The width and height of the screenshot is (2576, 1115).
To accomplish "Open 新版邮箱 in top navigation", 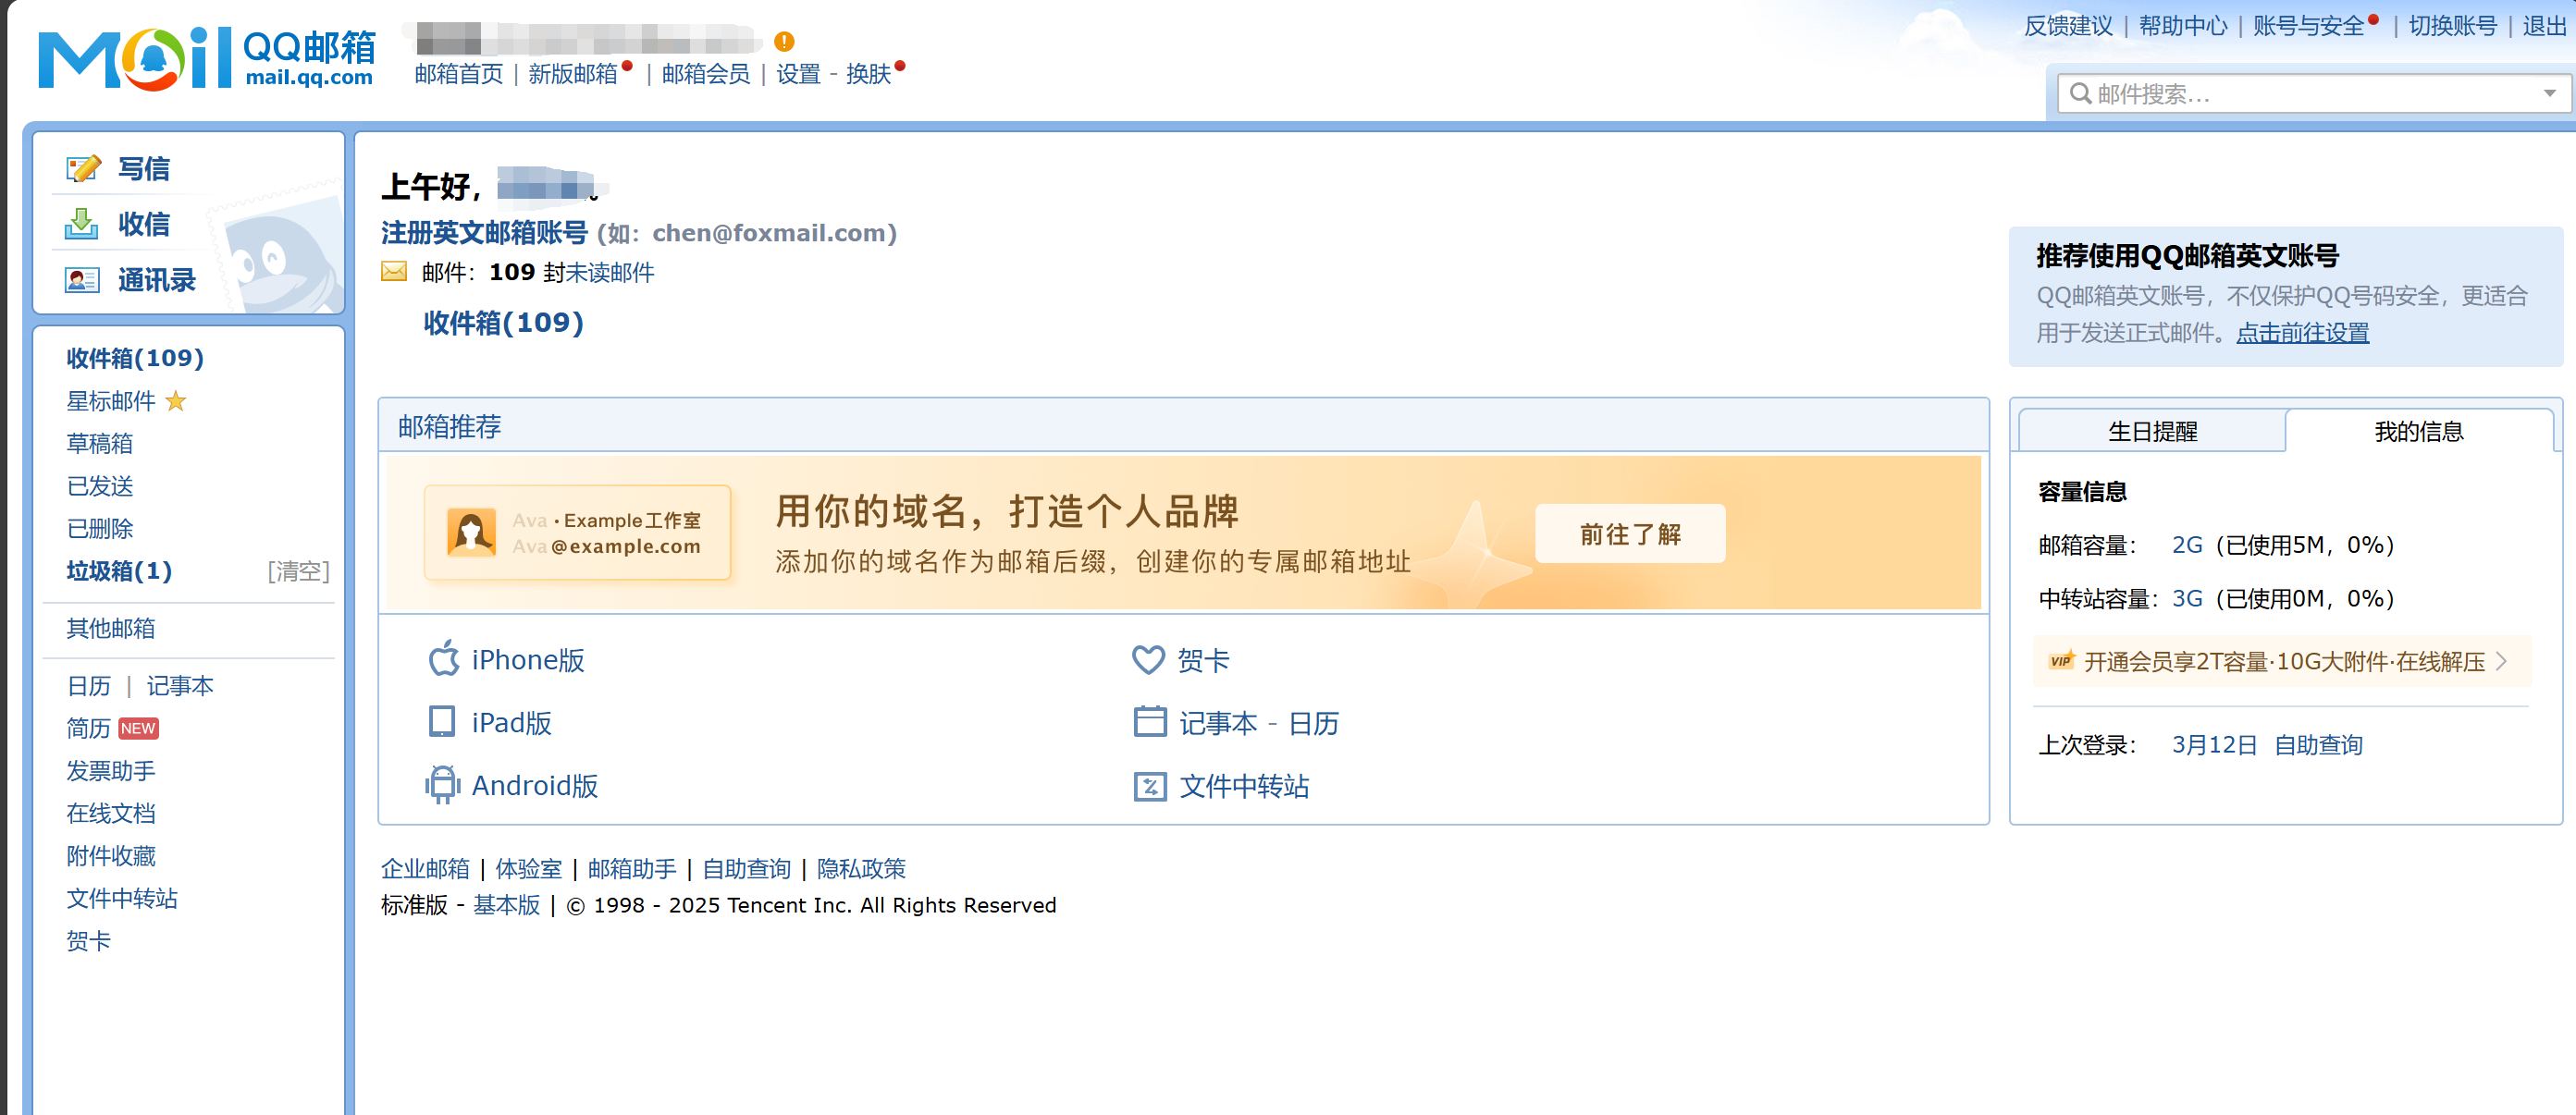I will [x=573, y=74].
